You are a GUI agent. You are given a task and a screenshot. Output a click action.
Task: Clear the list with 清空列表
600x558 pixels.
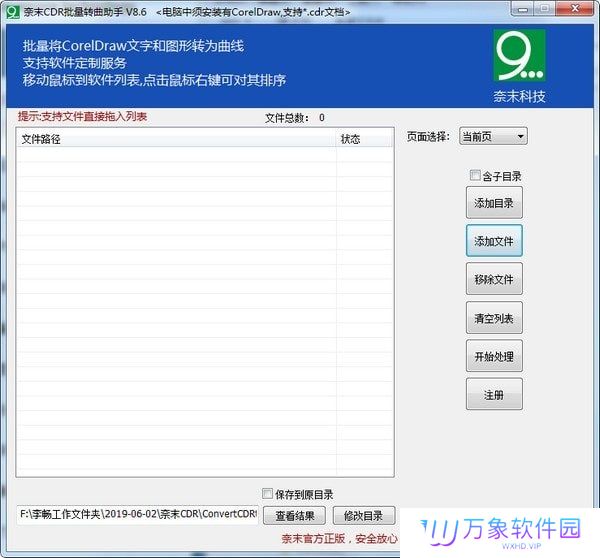click(x=494, y=318)
